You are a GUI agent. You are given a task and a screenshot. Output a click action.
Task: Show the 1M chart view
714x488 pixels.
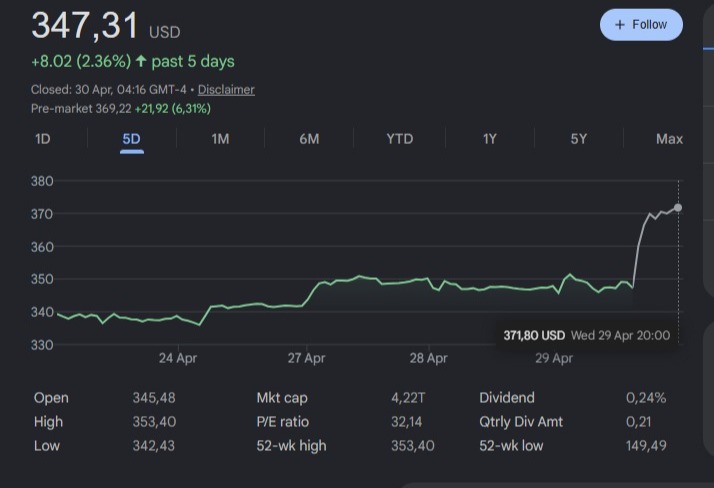[220, 139]
